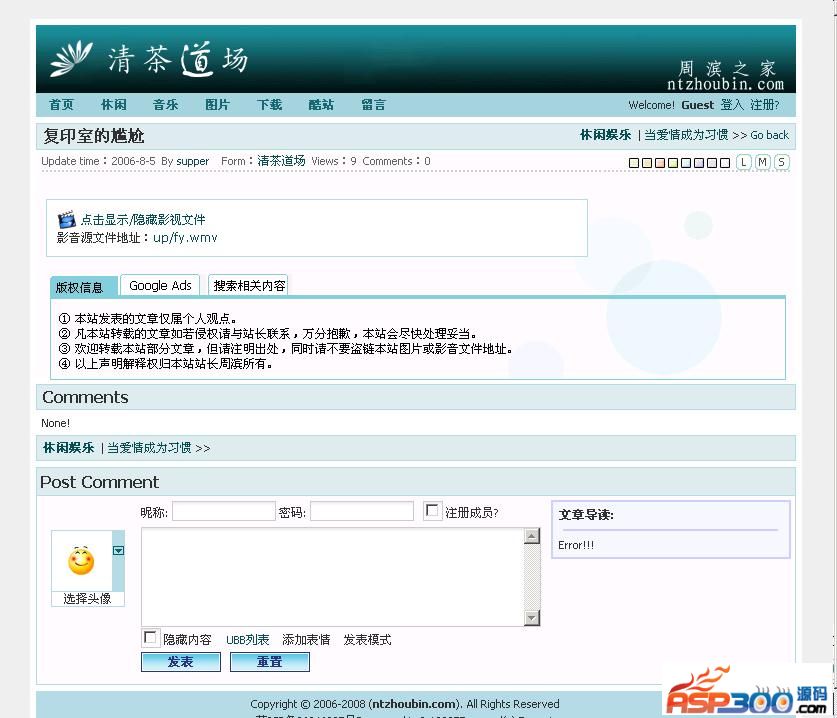Focus the 昵称 nickname input field
This screenshot has height=718, width=837.
(224, 511)
